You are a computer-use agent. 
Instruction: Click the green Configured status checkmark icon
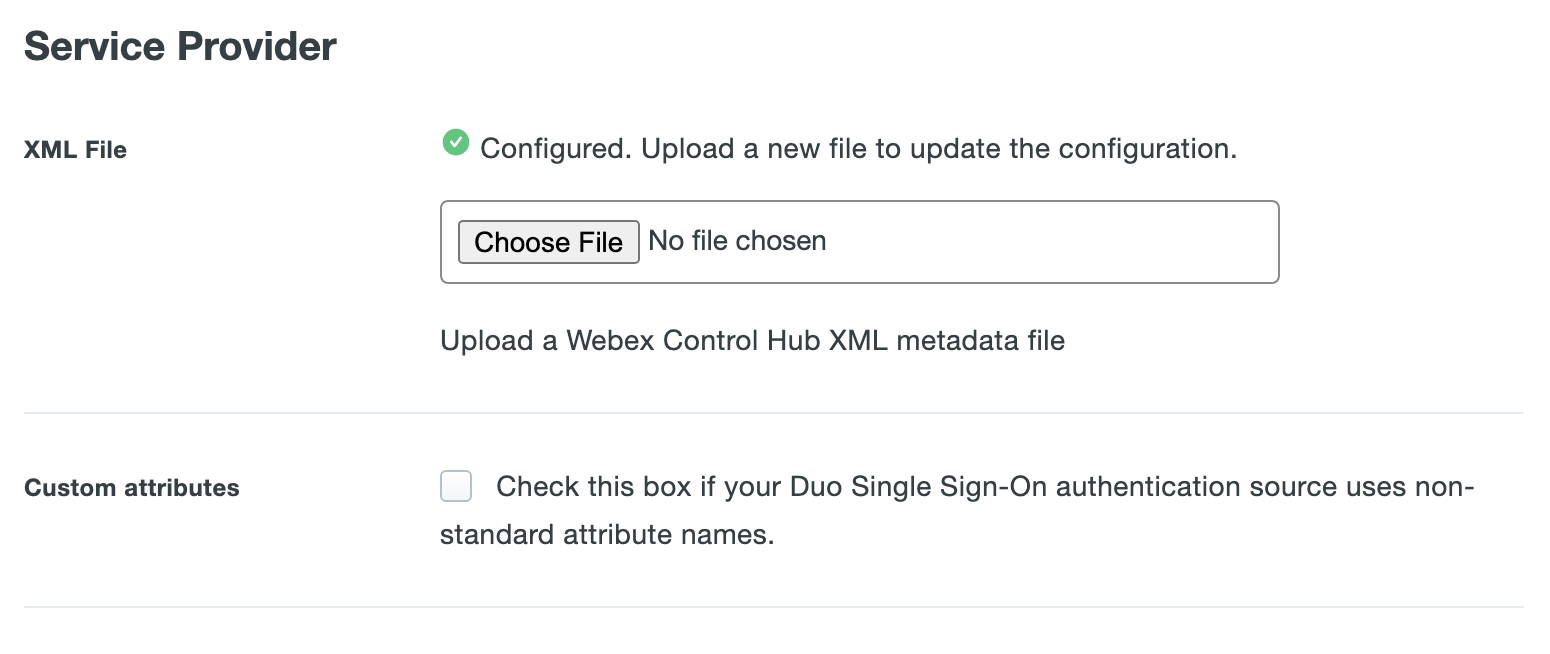455,143
